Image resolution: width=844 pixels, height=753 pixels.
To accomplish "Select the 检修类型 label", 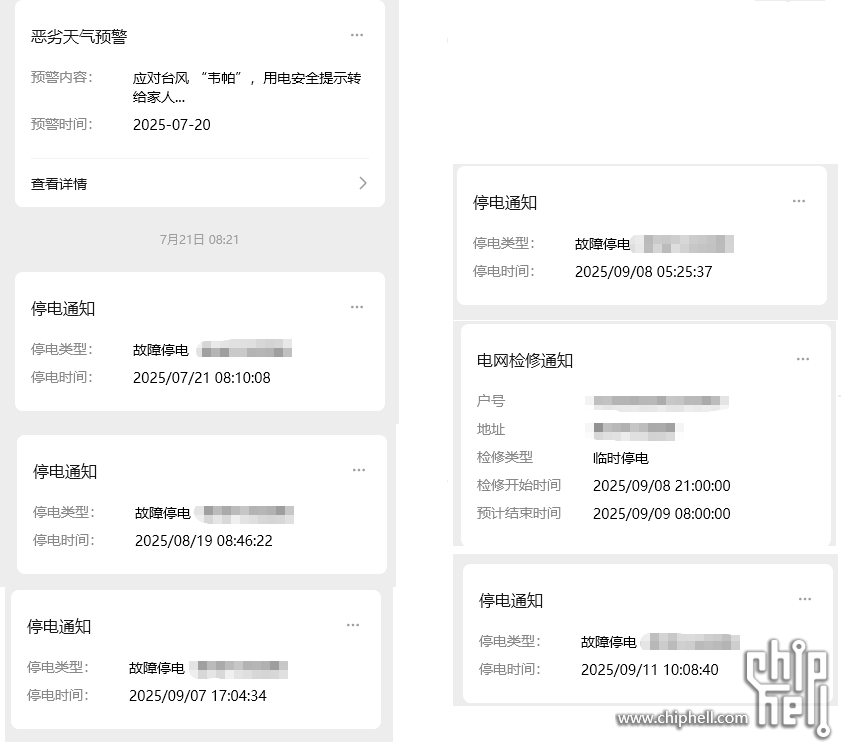I will [x=505, y=457].
